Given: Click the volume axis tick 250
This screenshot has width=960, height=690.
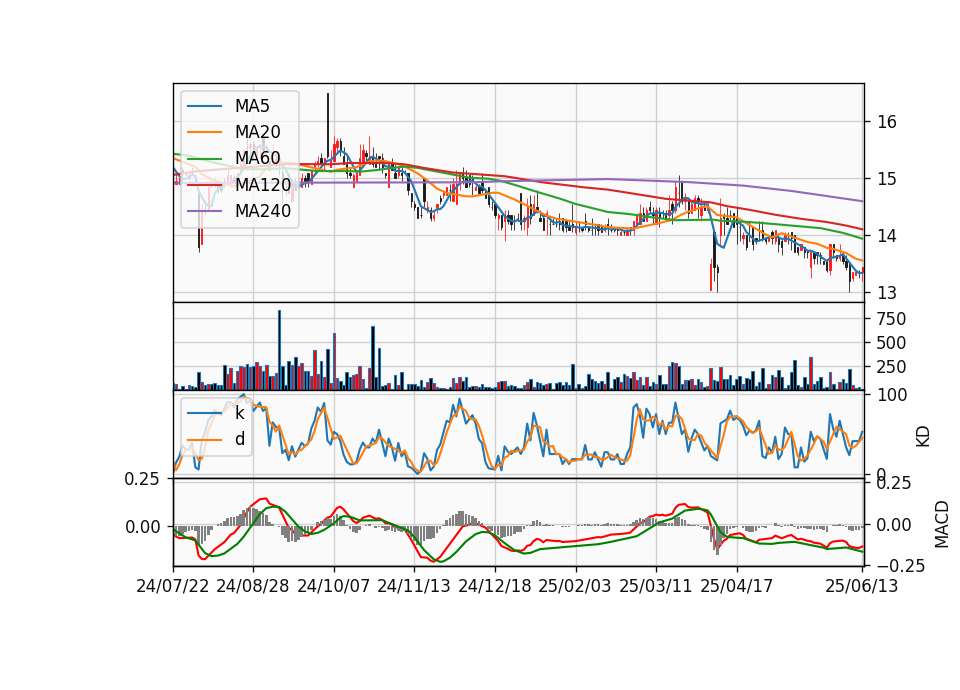Looking at the screenshot, I should (x=891, y=367).
